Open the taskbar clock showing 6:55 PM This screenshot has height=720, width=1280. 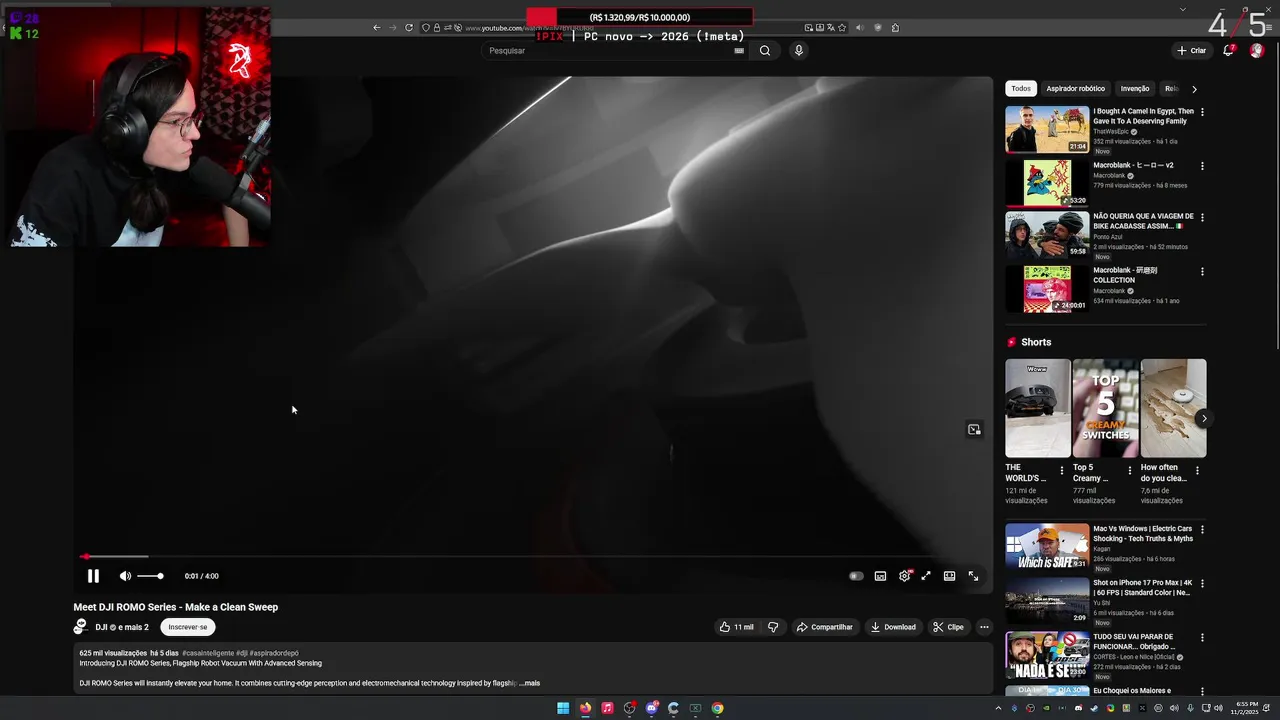pos(1244,708)
